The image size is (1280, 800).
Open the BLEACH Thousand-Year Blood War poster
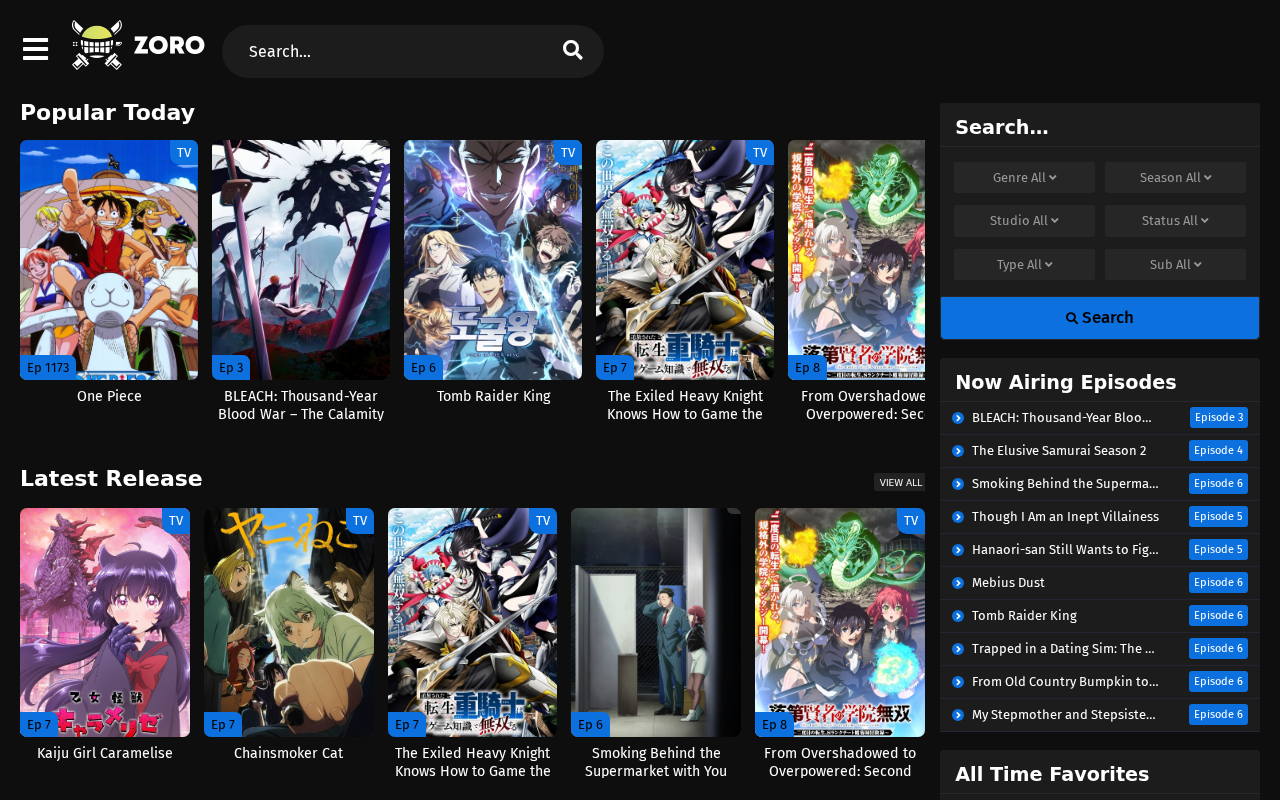click(301, 260)
